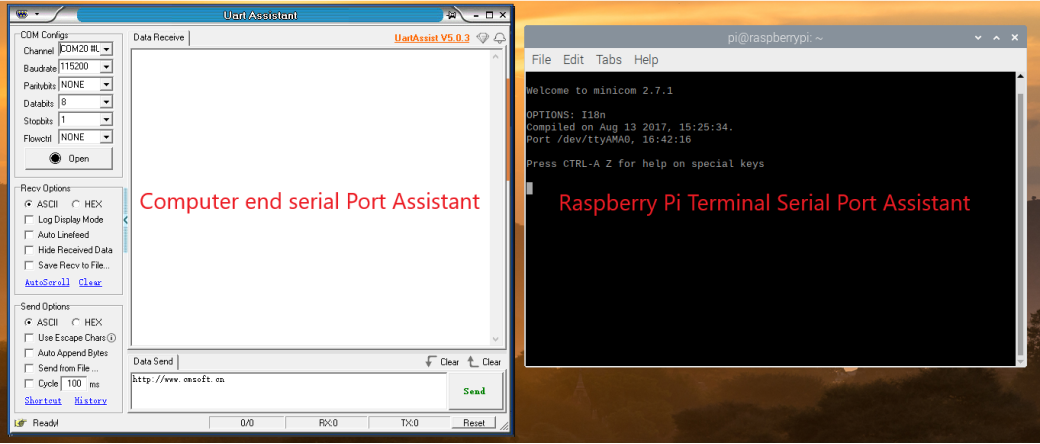Click the terminal window vertical scrollbar
1040x444 pixels.
[1019, 220]
